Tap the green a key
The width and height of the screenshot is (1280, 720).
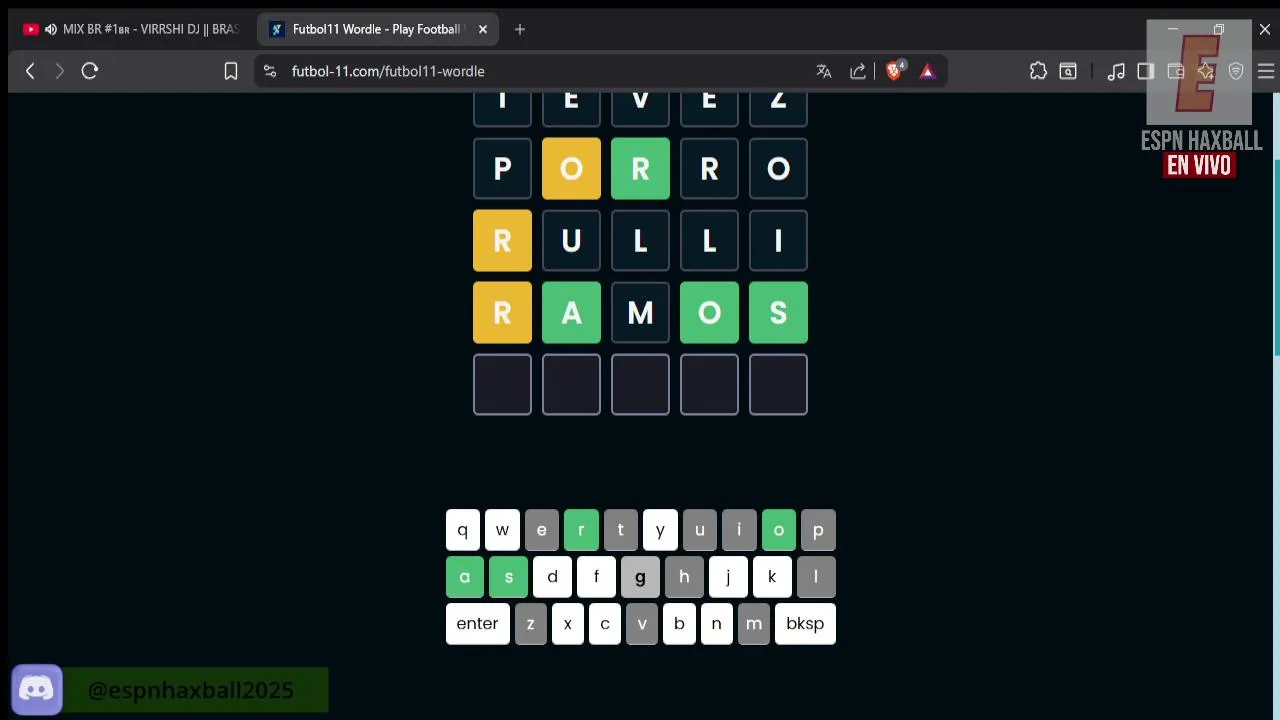point(465,577)
